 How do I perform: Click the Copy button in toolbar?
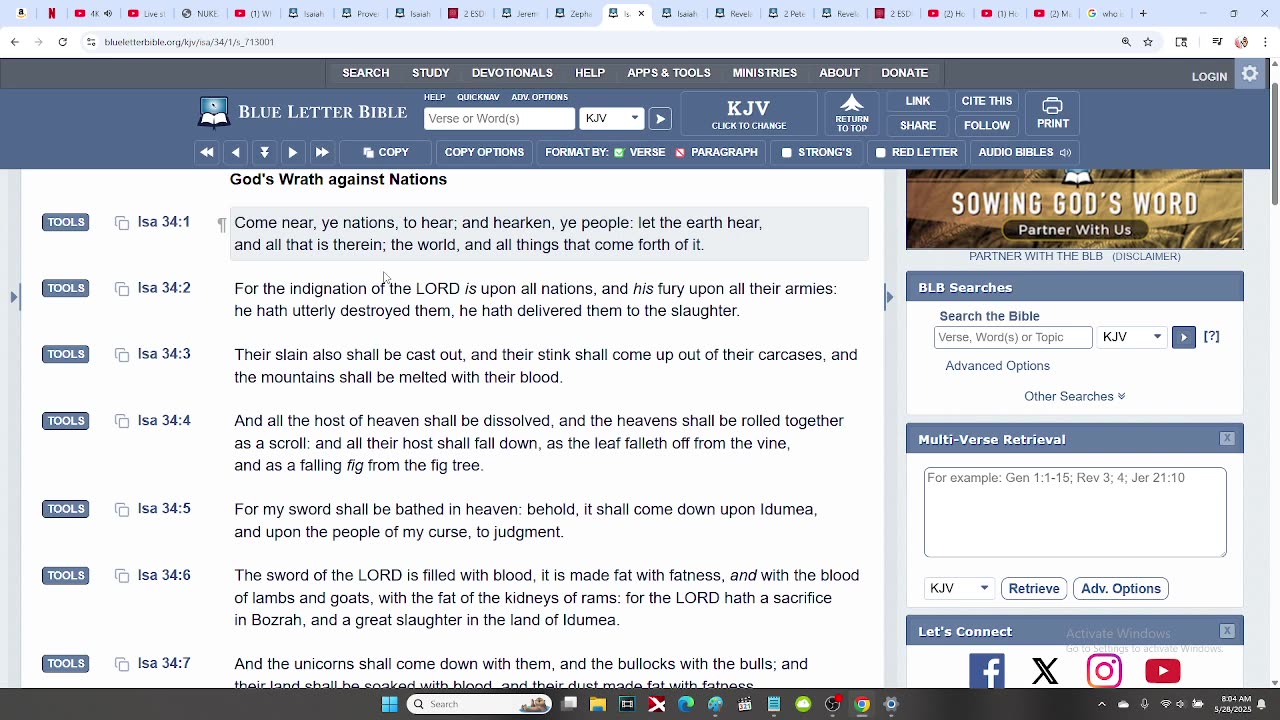click(x=386, y=152)
